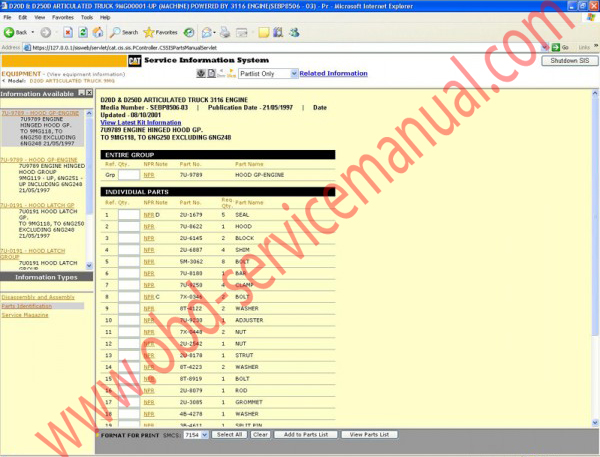Expand the Links toolbar chevron
Screen dimensions: 600x457
point(596,46)
